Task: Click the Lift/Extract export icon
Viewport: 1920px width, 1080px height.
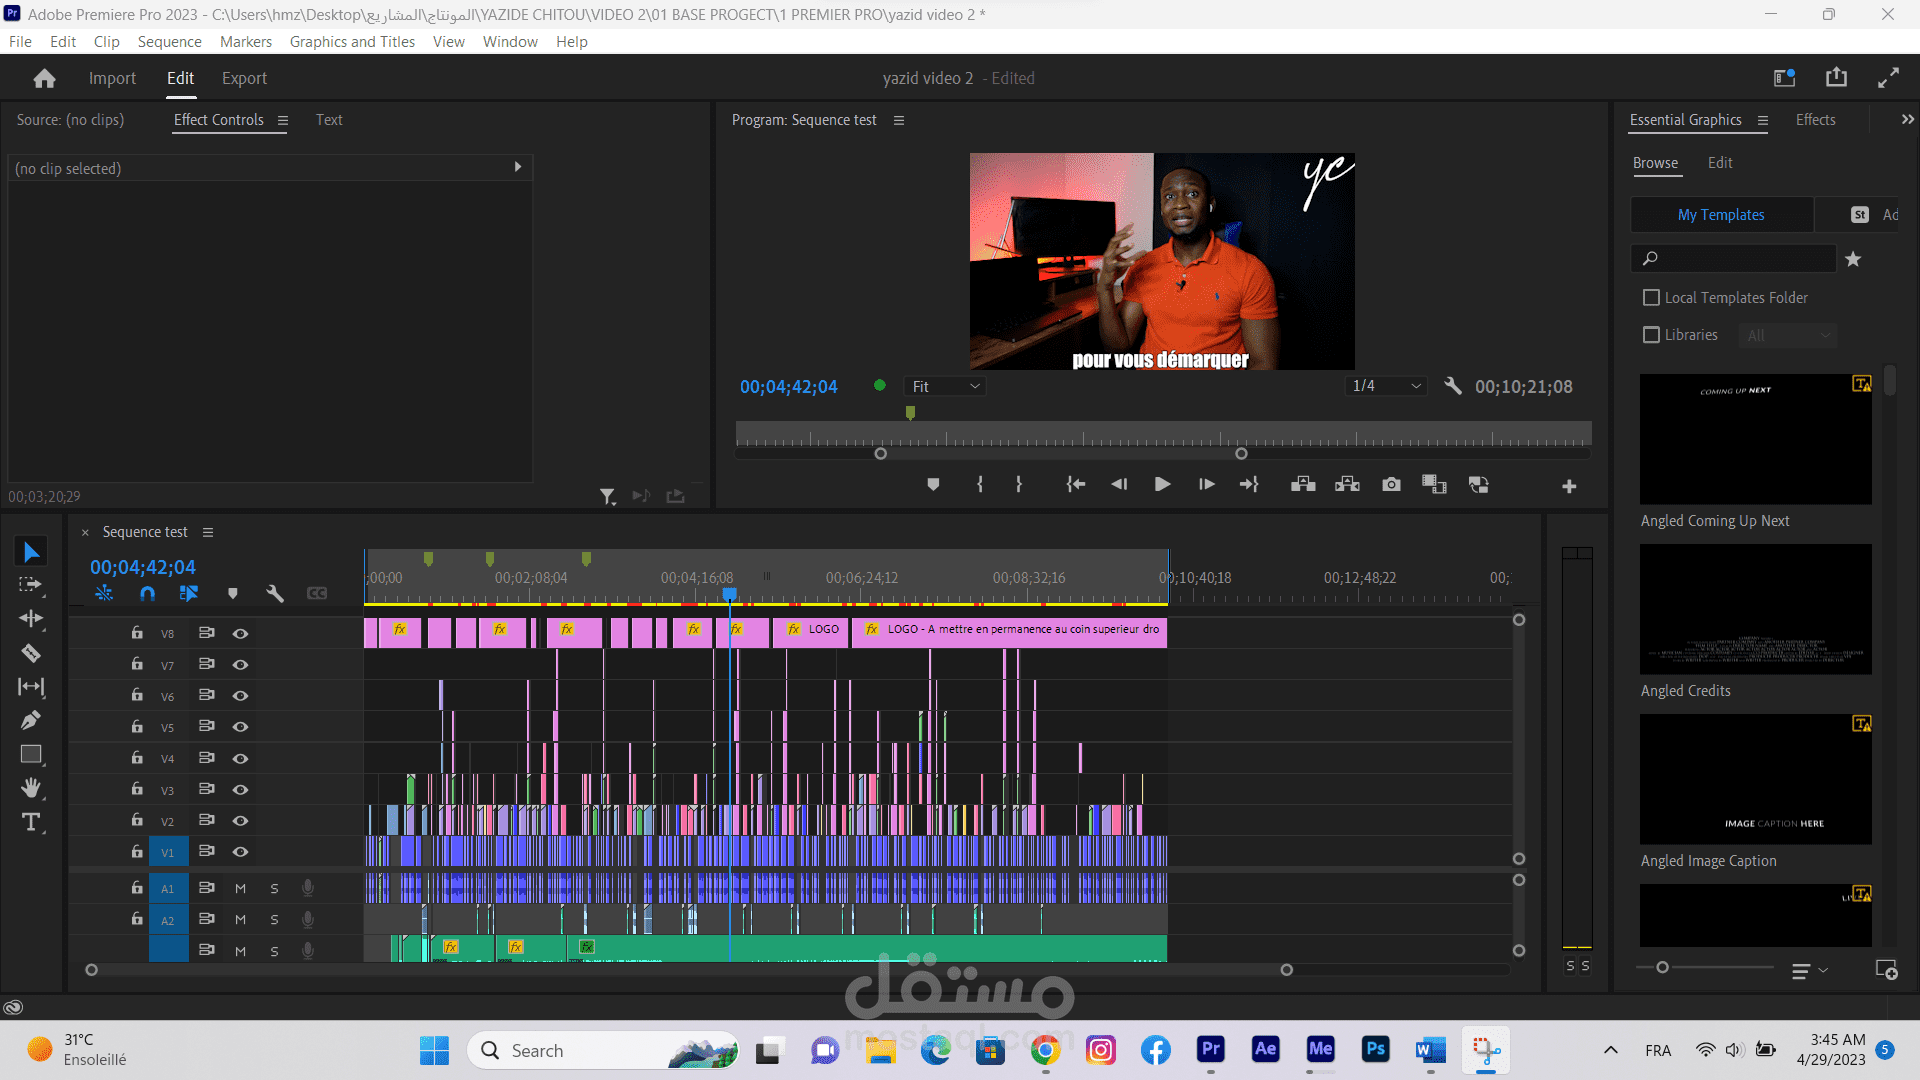Action: pos(676,495)
